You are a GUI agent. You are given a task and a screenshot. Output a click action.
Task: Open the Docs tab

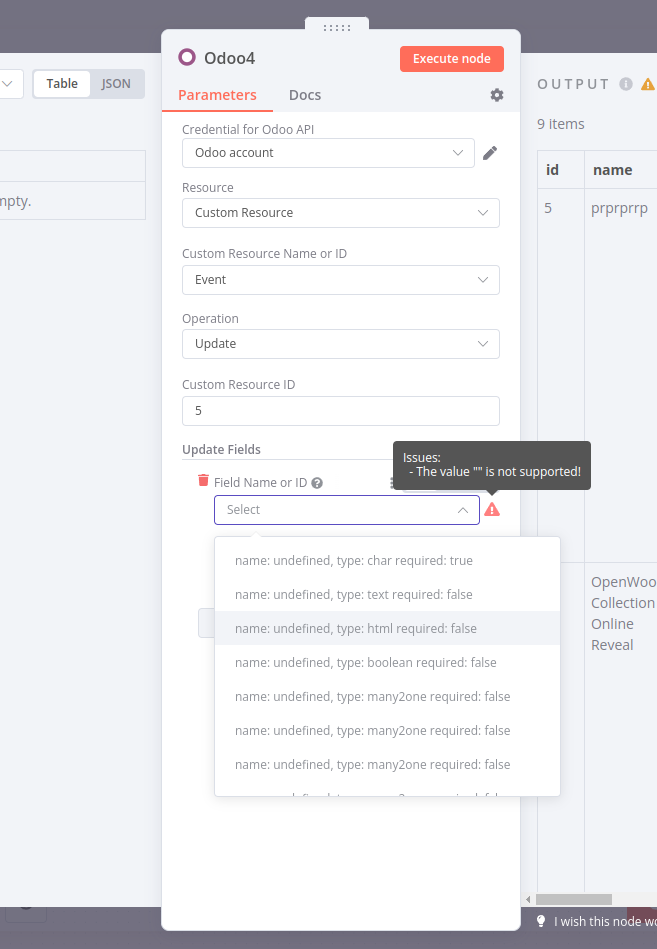304,95
